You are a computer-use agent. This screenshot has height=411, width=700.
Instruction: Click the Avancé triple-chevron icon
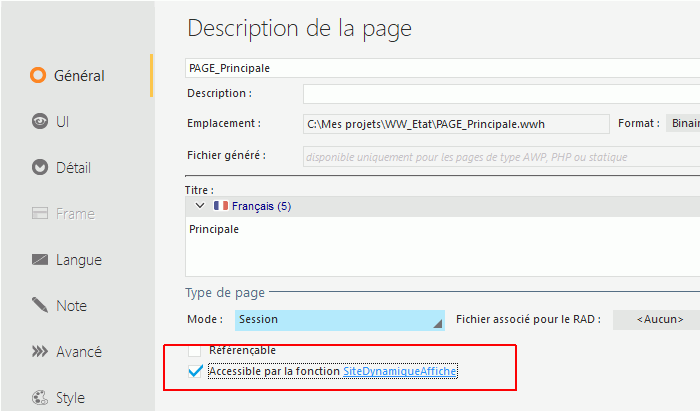[x=40, y=351]
